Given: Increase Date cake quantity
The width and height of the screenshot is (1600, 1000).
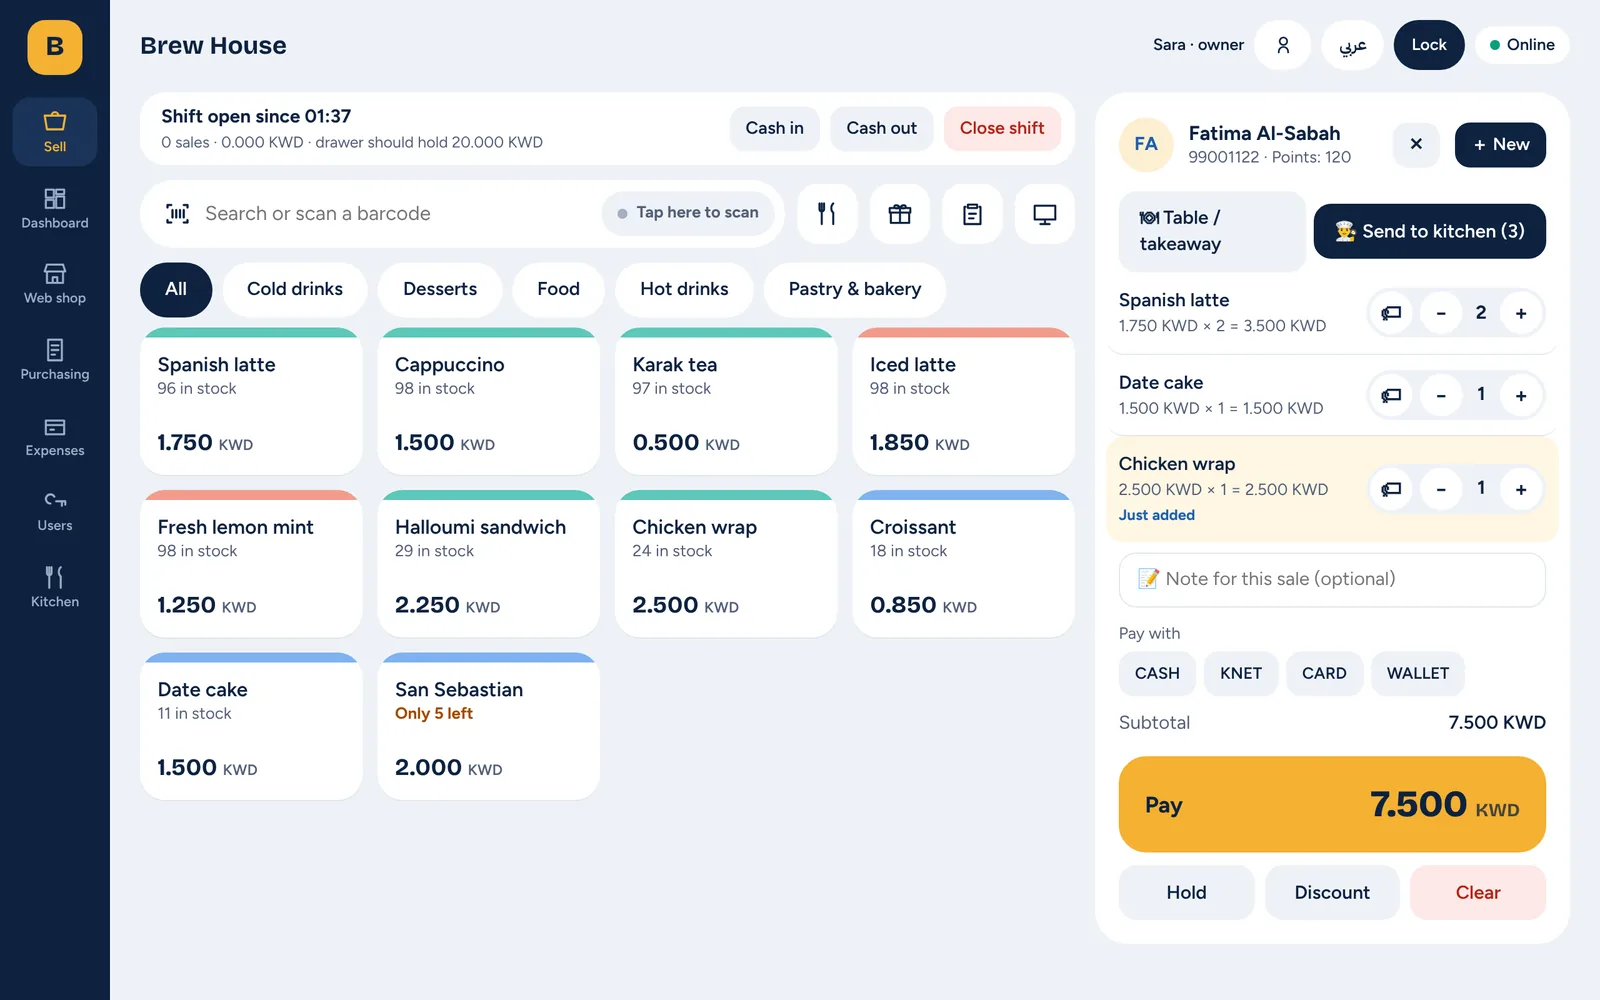Looking at the screenshot, I should [1521, 395].
